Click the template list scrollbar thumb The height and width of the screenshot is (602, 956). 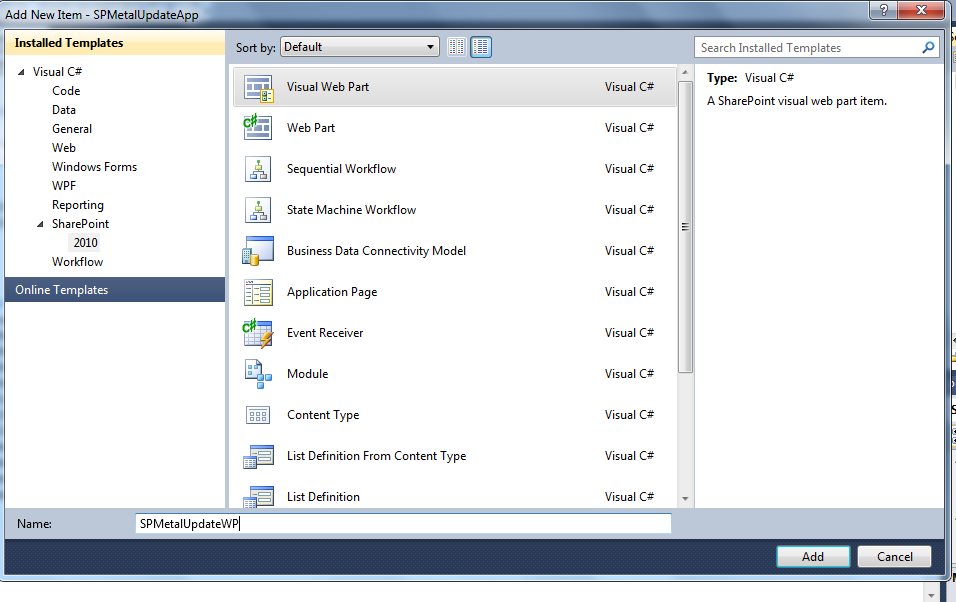[685, 227]
